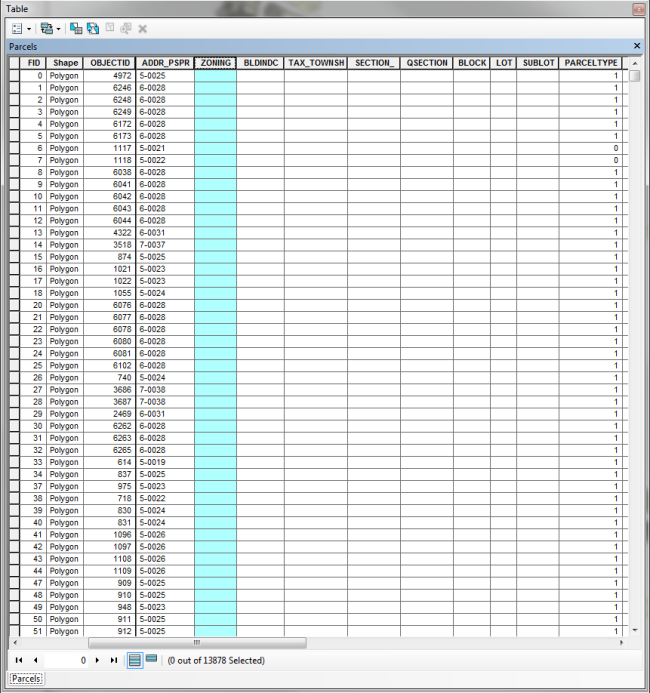Open the Related Tables dropdown arrow

[x=60, y=29]
